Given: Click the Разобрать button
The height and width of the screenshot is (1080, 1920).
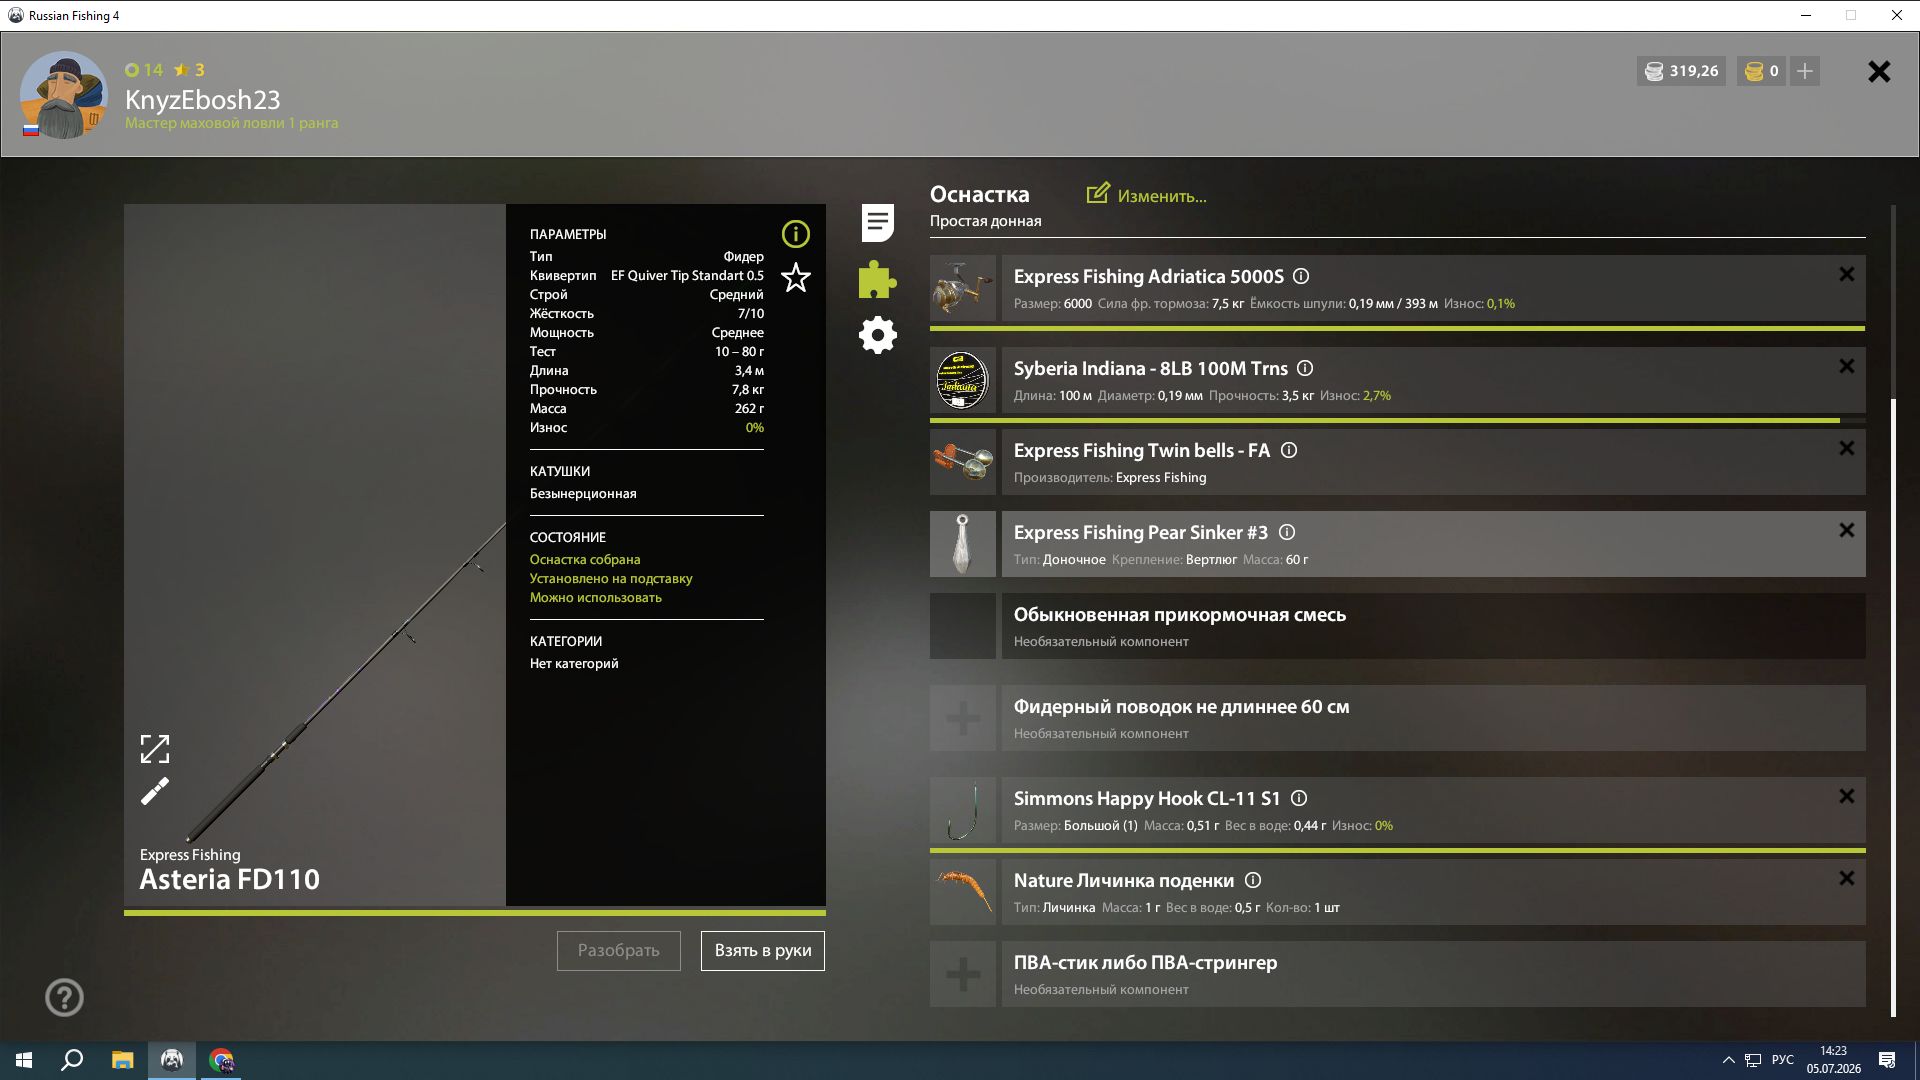Looking at the screenshot, I should pyautogui.click(x=619, y=950).
